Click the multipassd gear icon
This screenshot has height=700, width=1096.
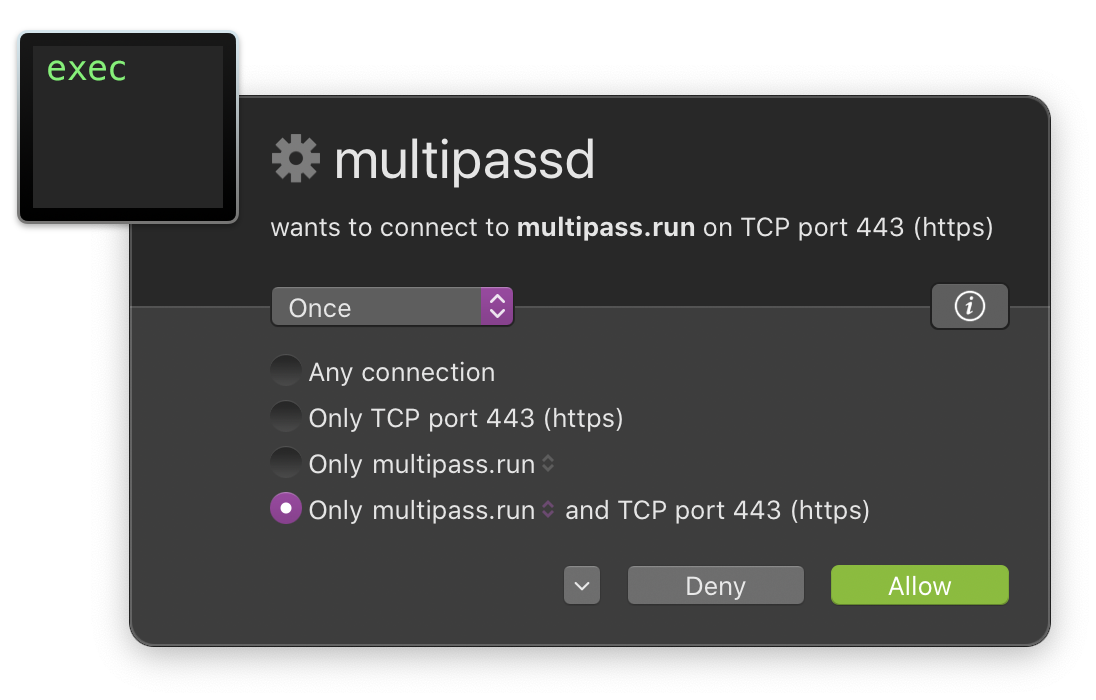point(294,157)
